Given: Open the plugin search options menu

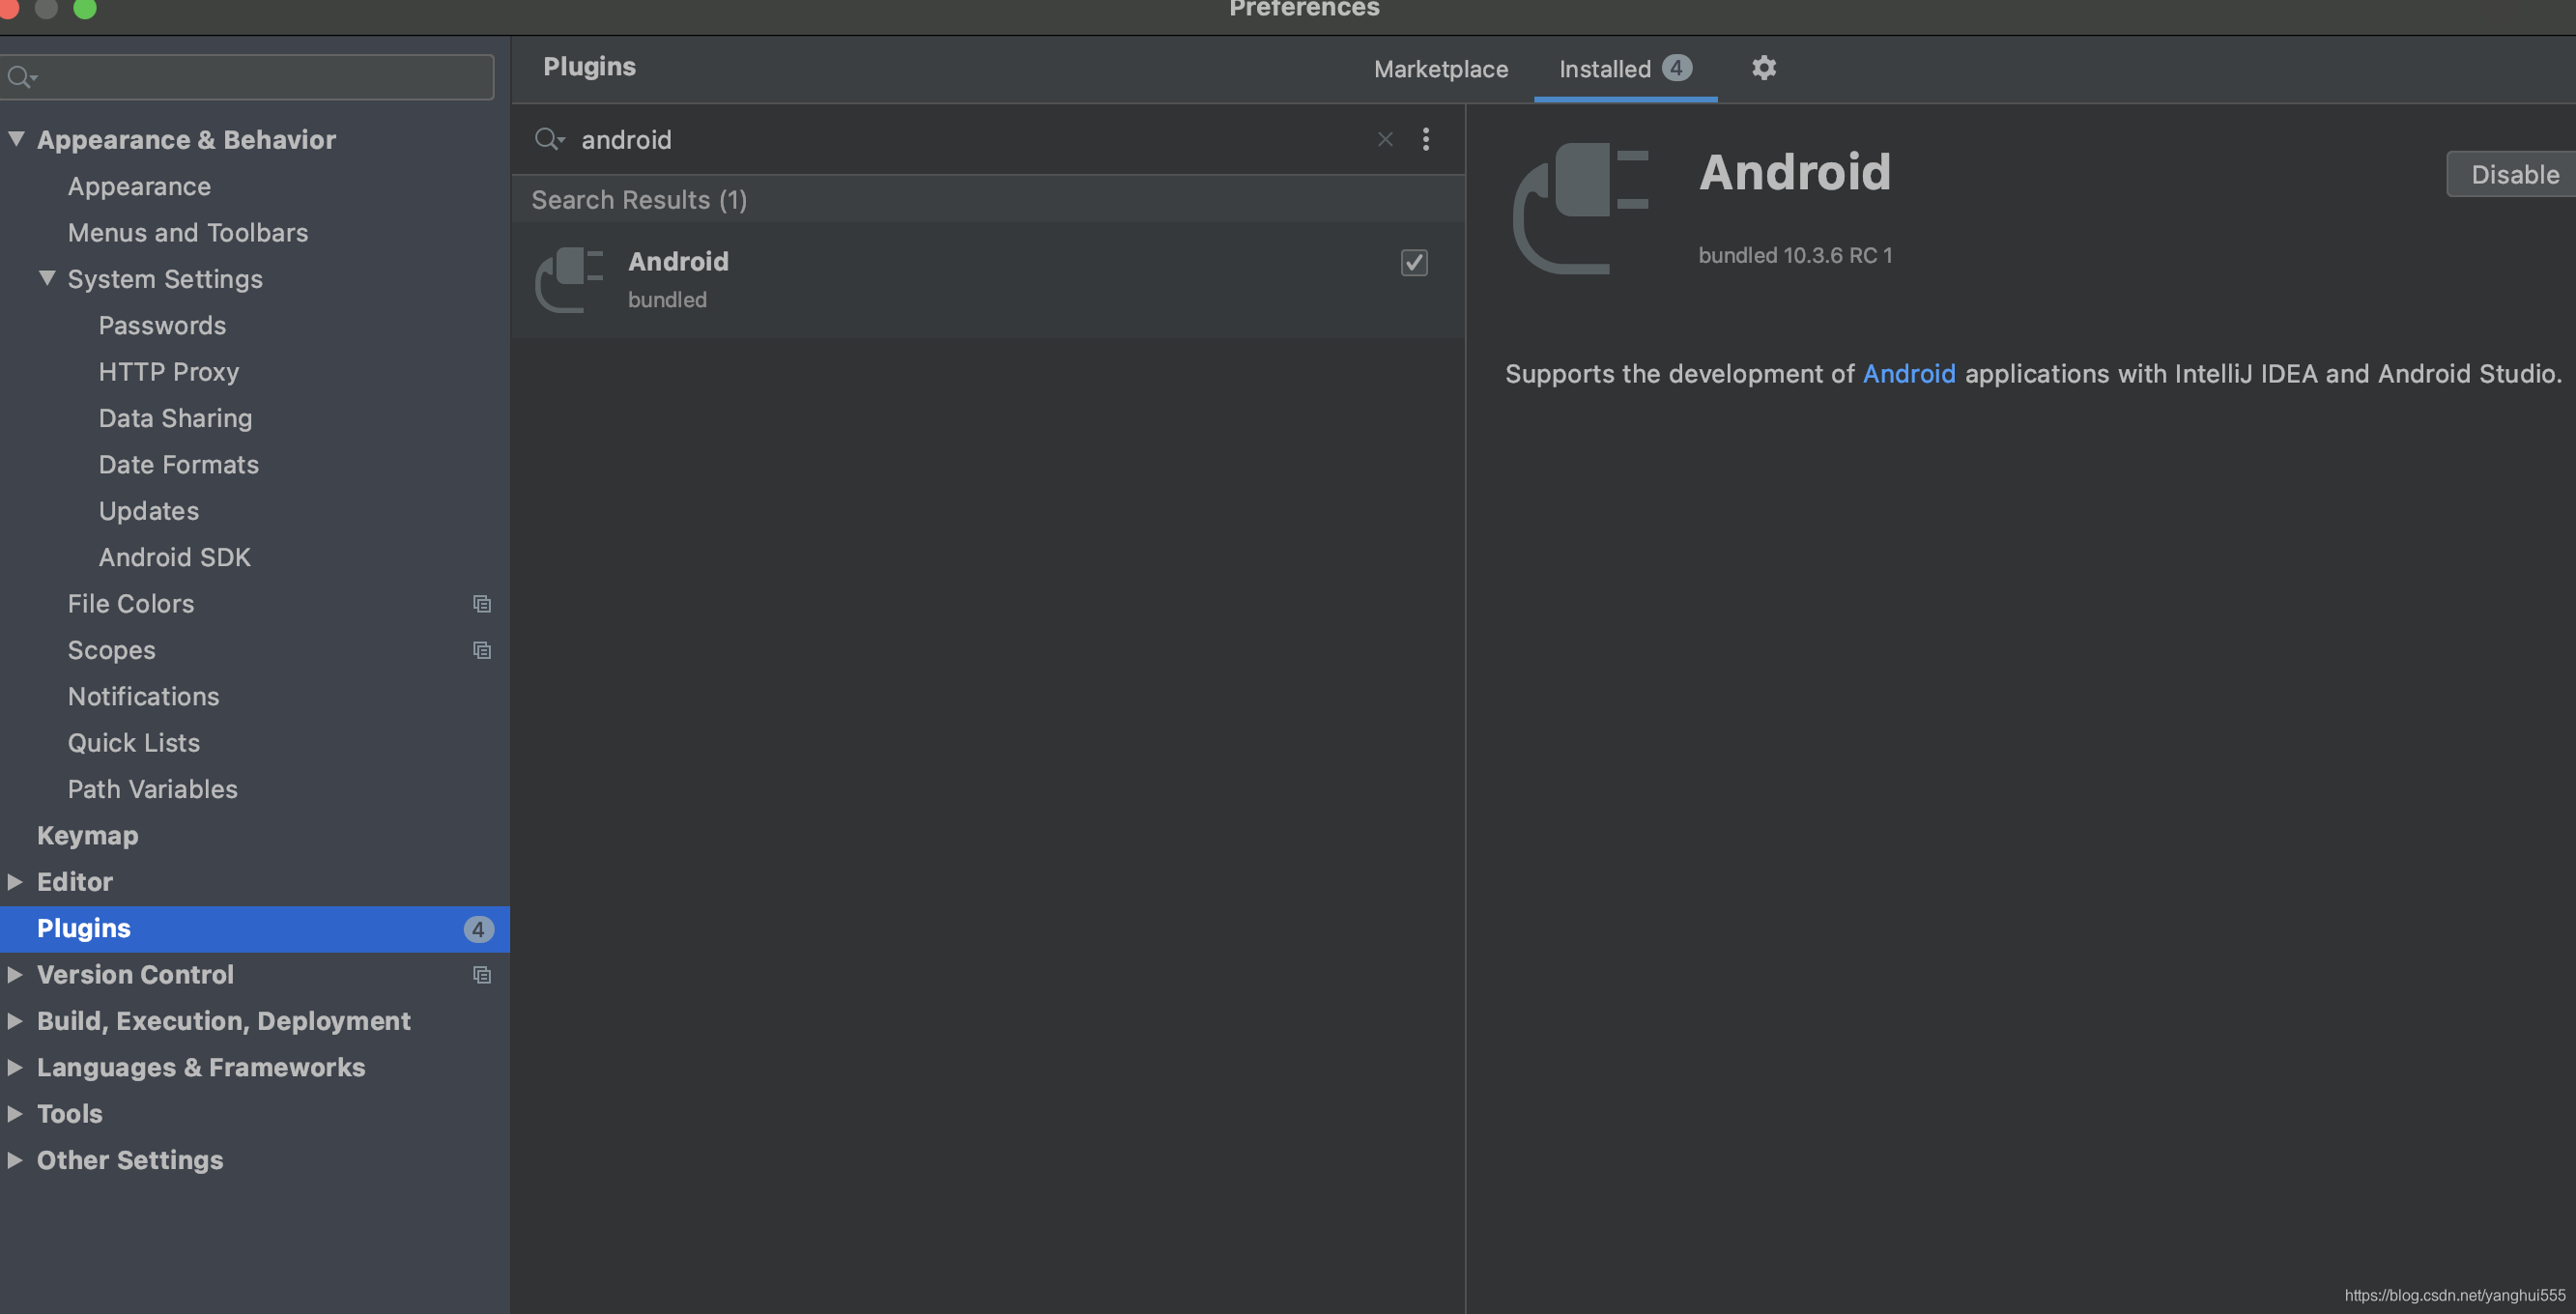Looking at the screenshot, I should [1425, 139].
